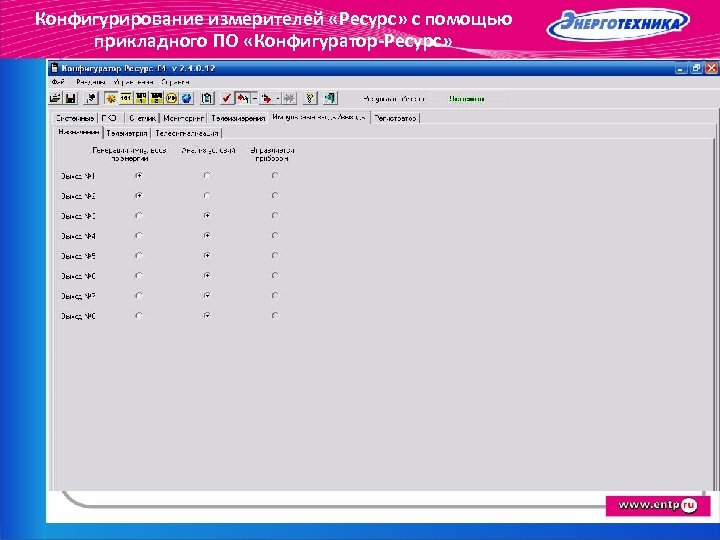The height and width of the screenshot is (540, 720).
Task: Click the grayed-out starburst toolbar icon
Action: point(289,98)
